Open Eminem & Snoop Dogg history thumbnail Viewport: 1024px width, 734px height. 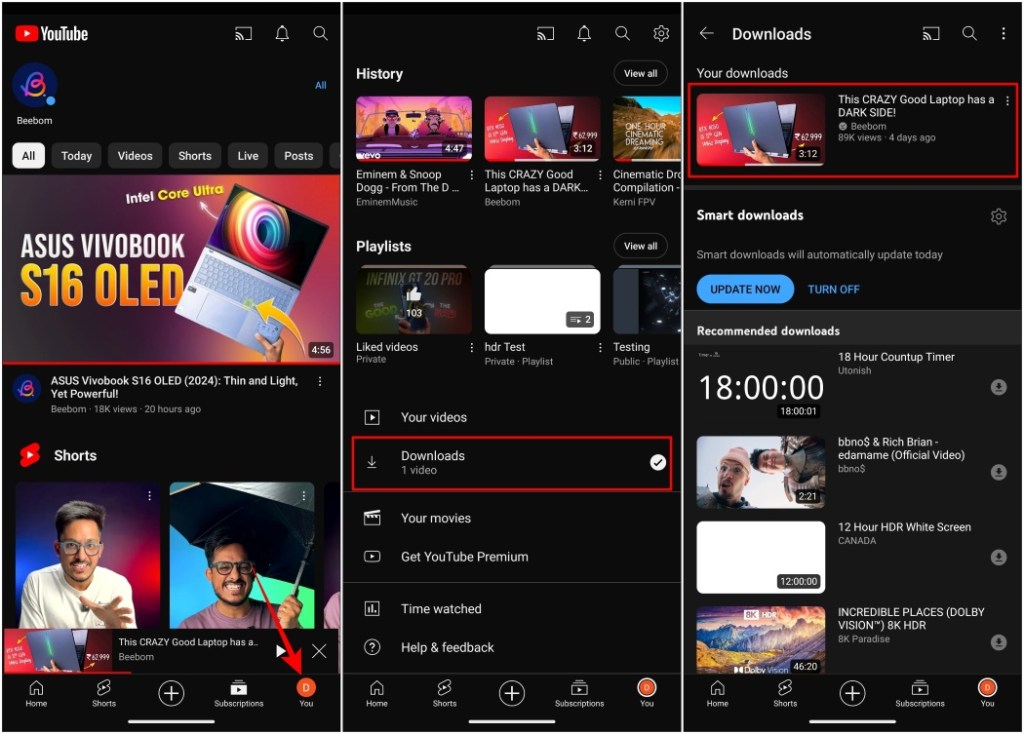click(x=414, y=128)
